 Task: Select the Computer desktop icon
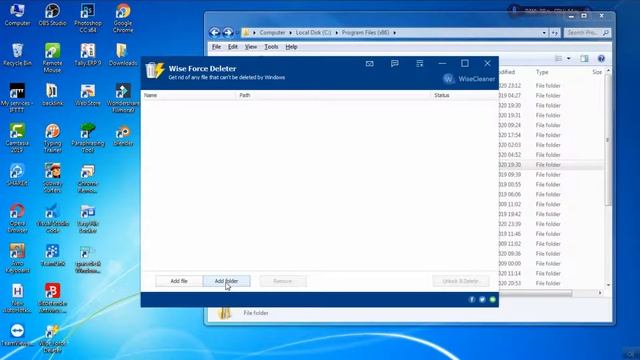click(x=18, y=16)
